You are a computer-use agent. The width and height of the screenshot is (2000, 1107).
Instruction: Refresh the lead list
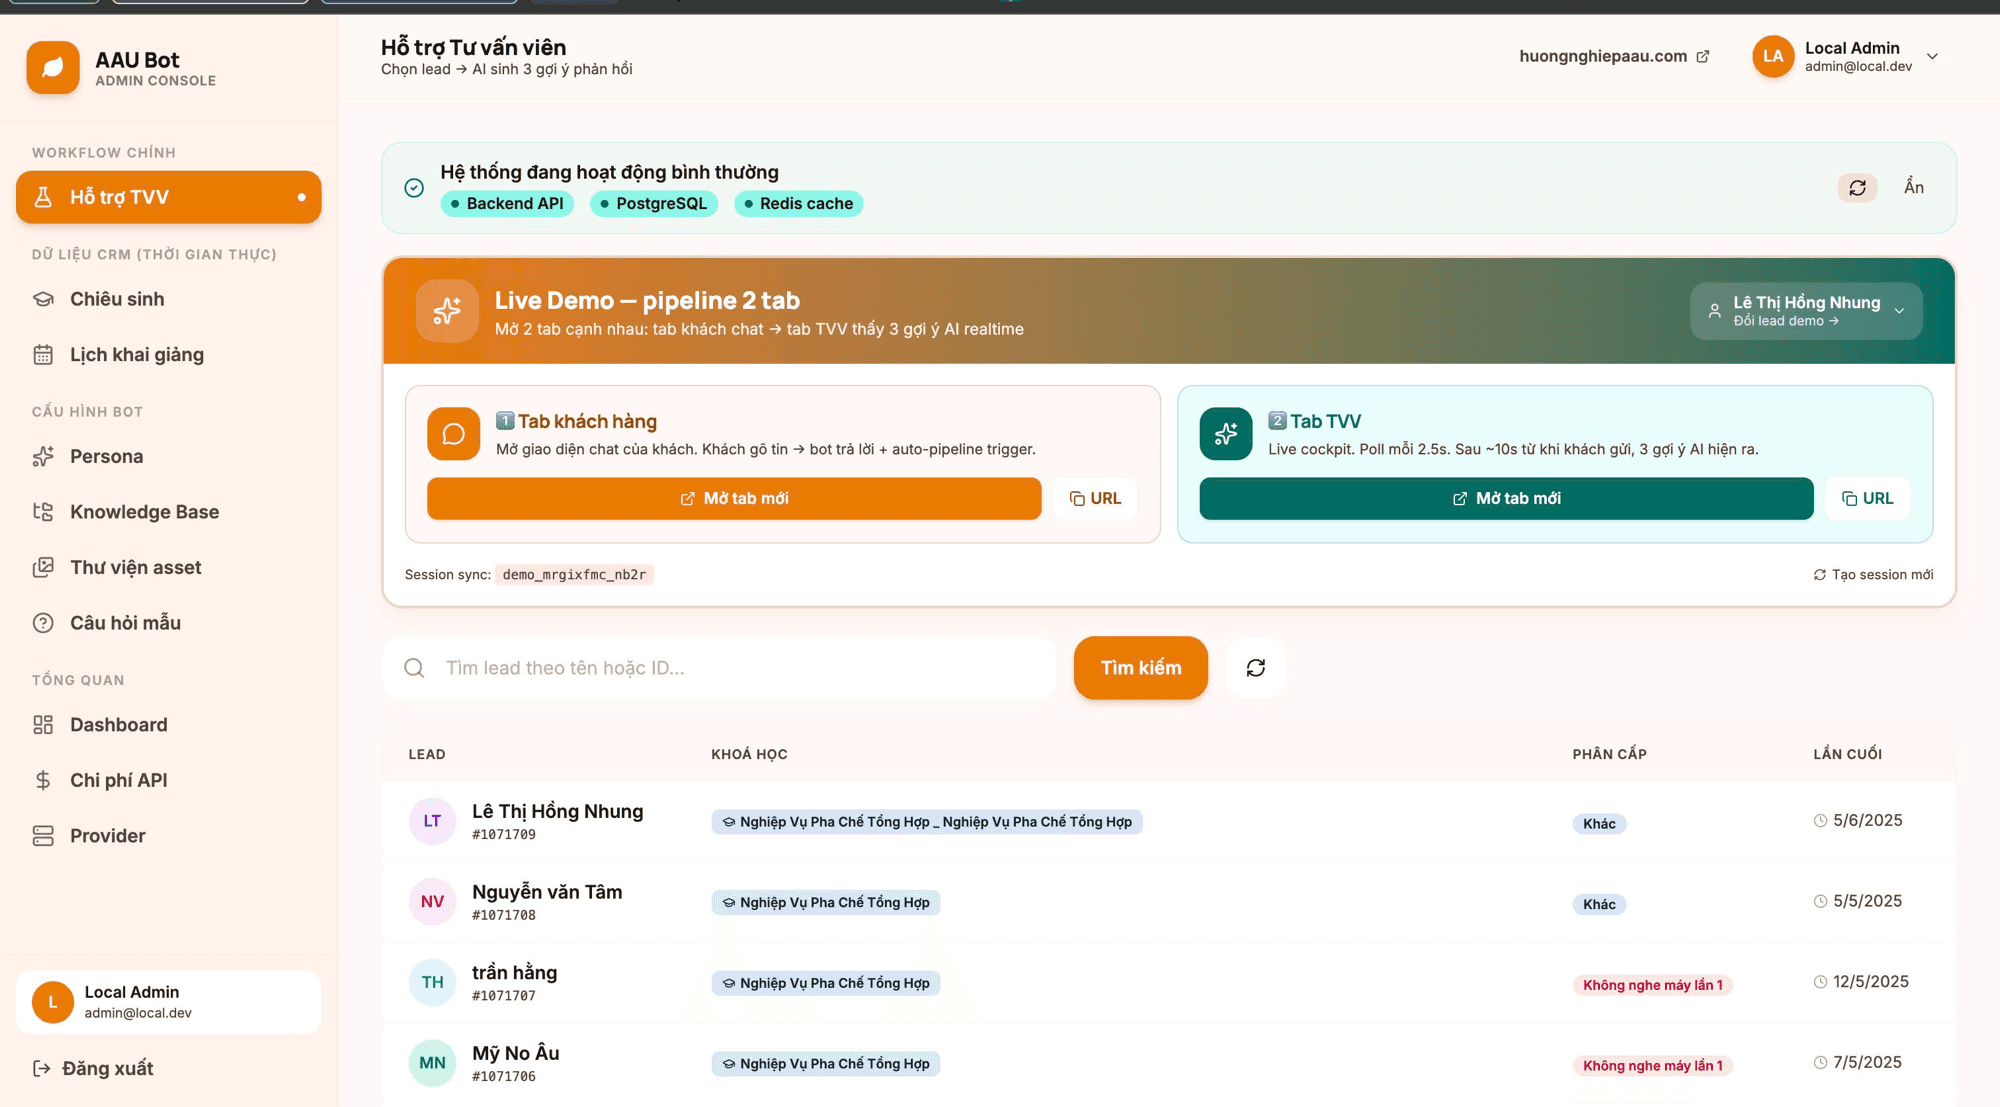tap(1256, 668)
